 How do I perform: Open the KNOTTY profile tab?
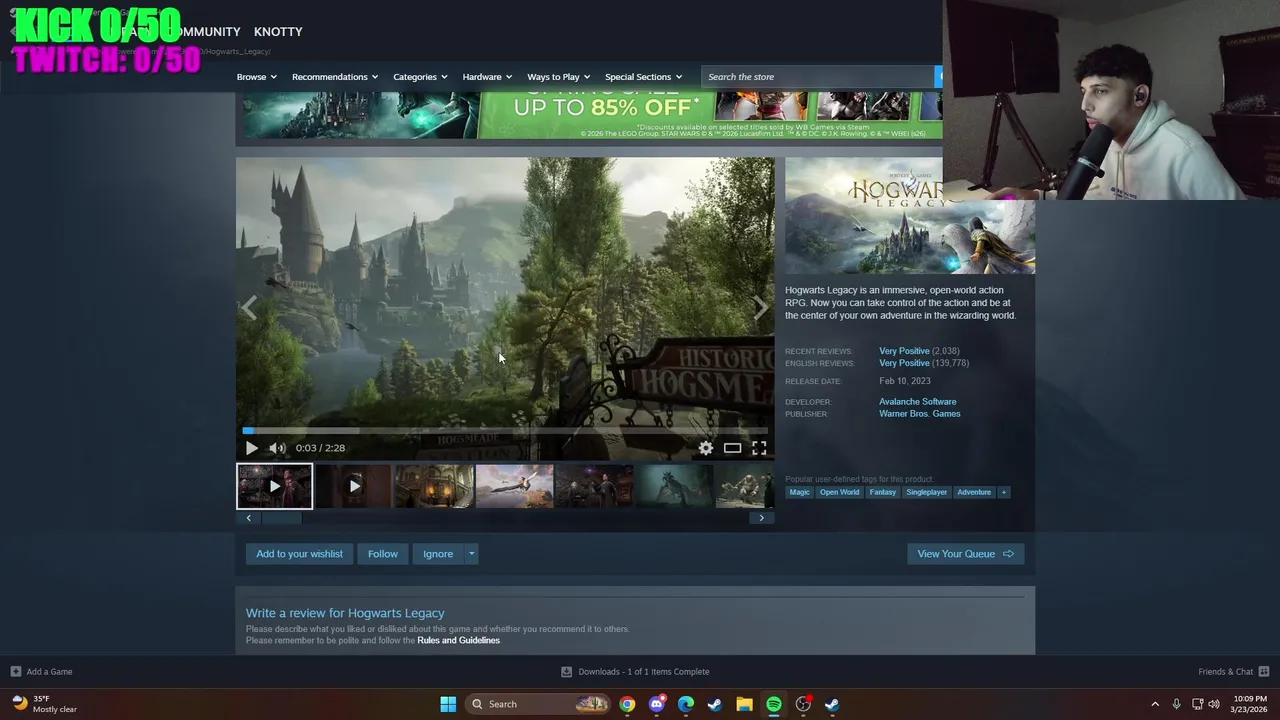tap(278, 32)
